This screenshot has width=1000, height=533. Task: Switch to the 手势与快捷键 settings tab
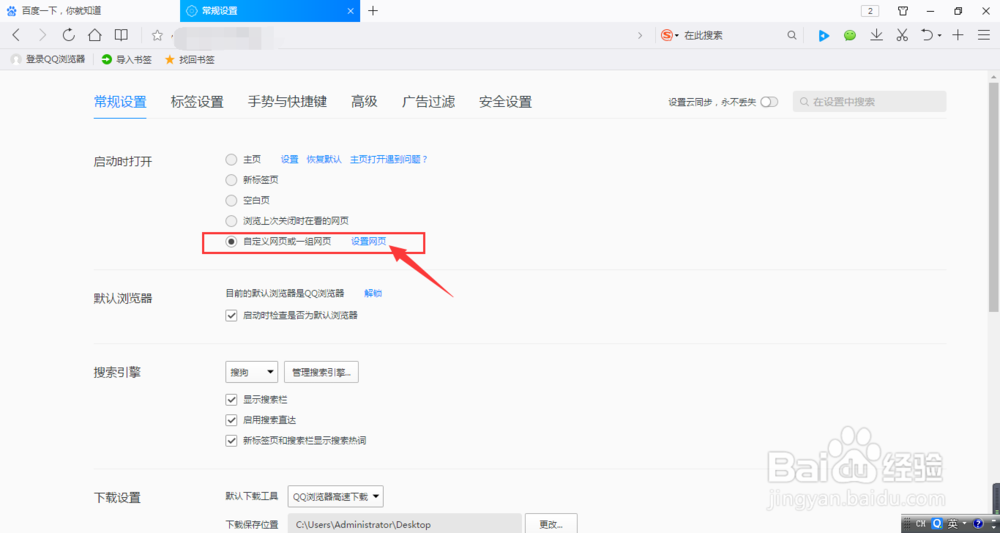click(x=287, y=102)
